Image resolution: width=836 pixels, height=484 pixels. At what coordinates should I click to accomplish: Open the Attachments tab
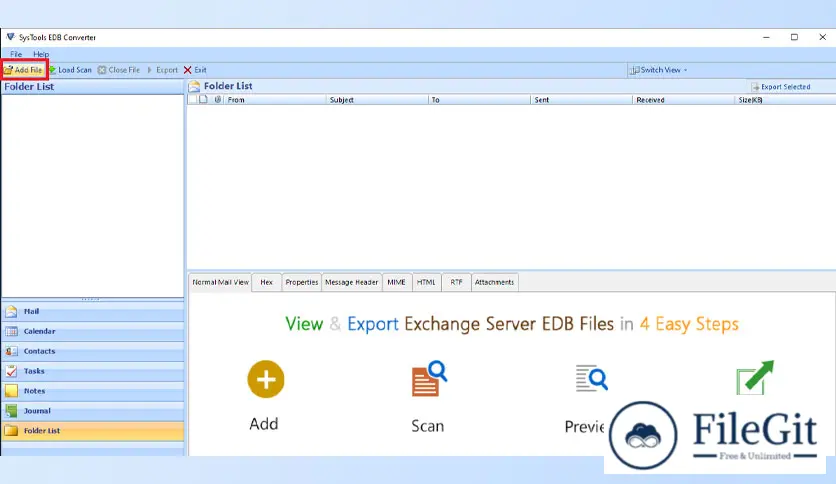coord(494,282)
